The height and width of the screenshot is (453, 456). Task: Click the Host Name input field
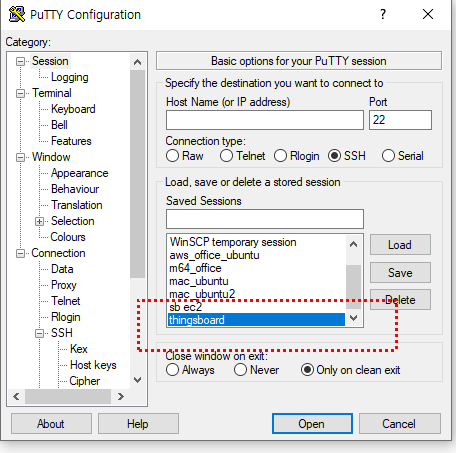click(x=265, y=120)
